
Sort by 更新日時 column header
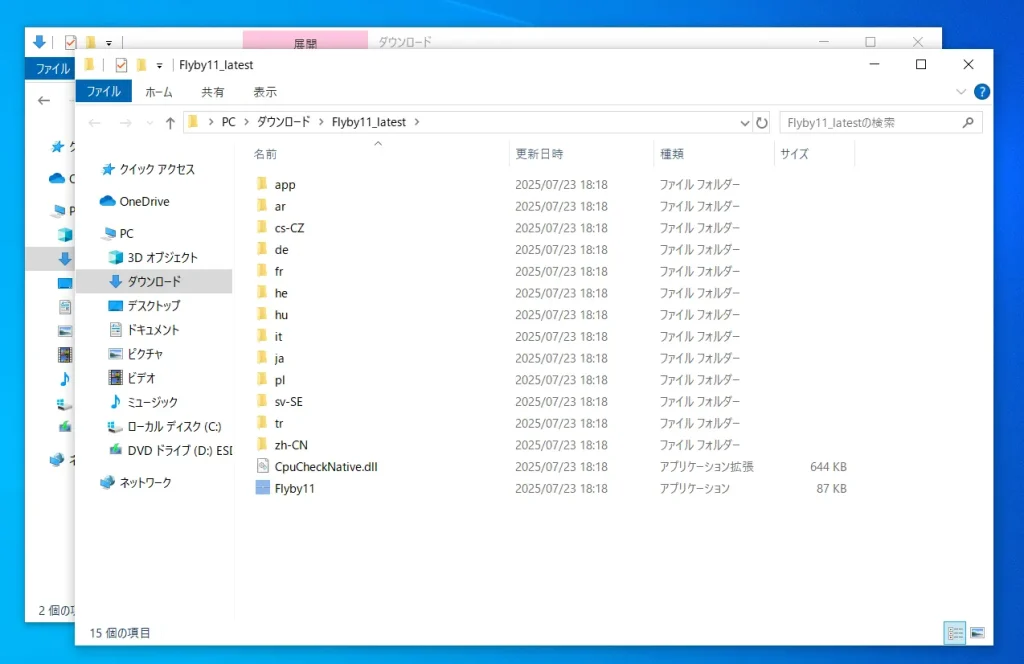click(539, 154)
